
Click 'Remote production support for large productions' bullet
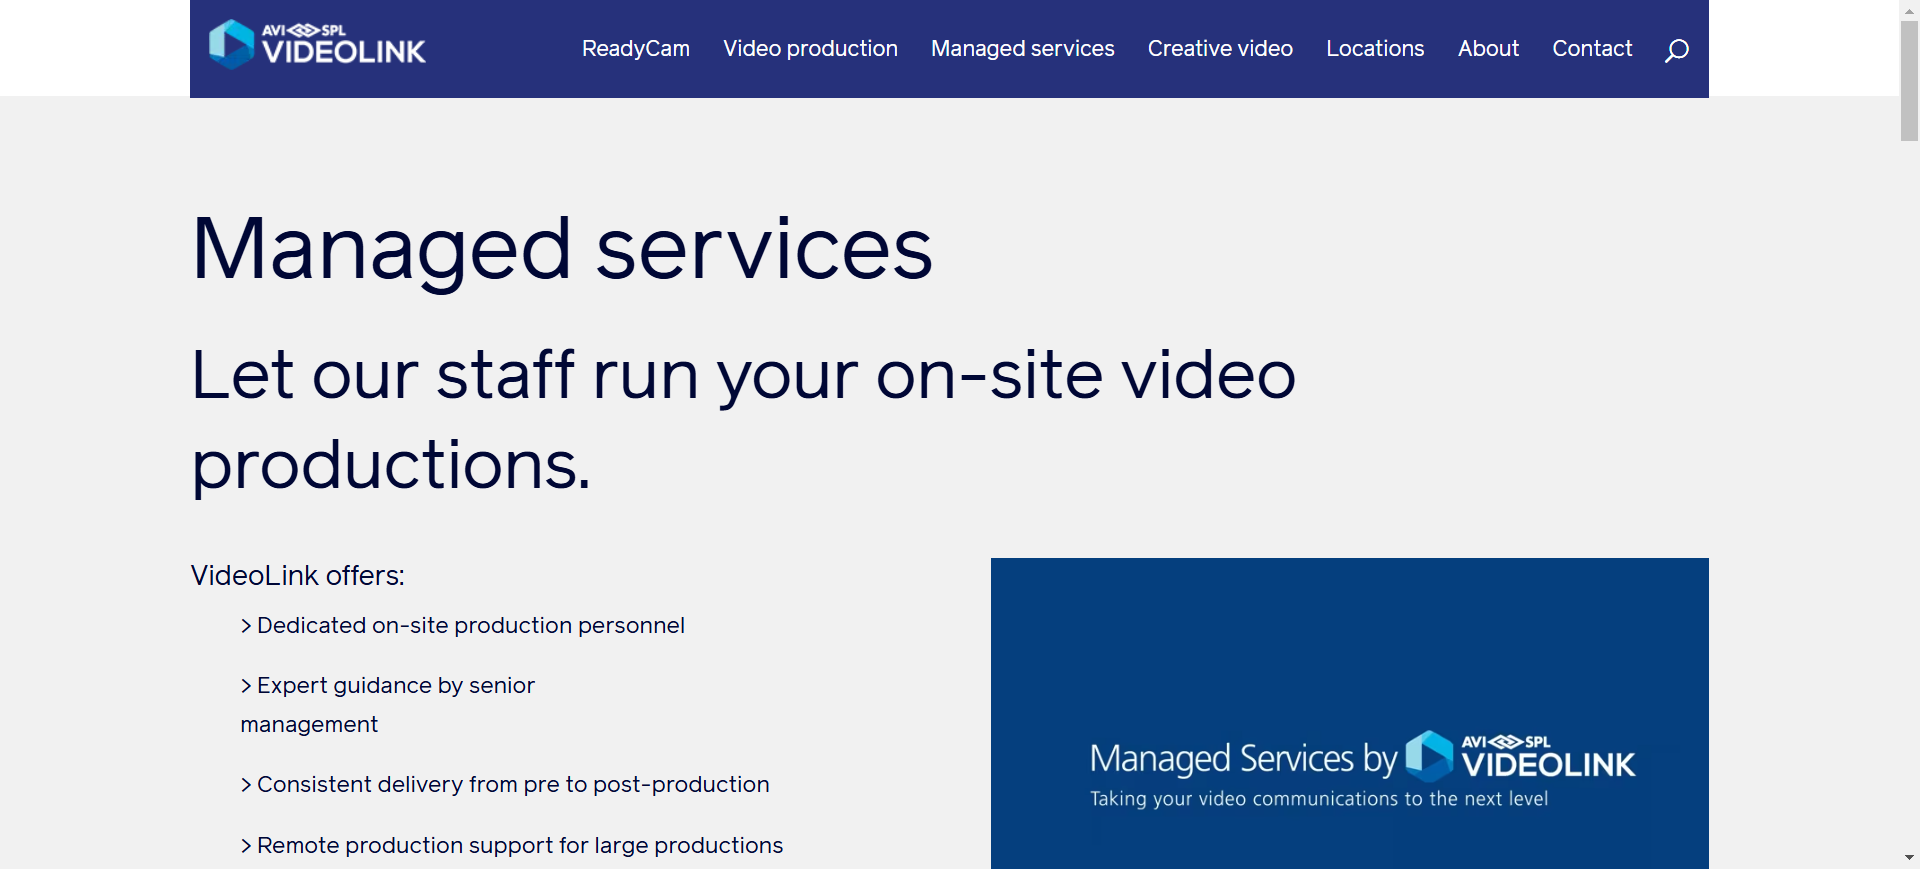click(511, 846)
